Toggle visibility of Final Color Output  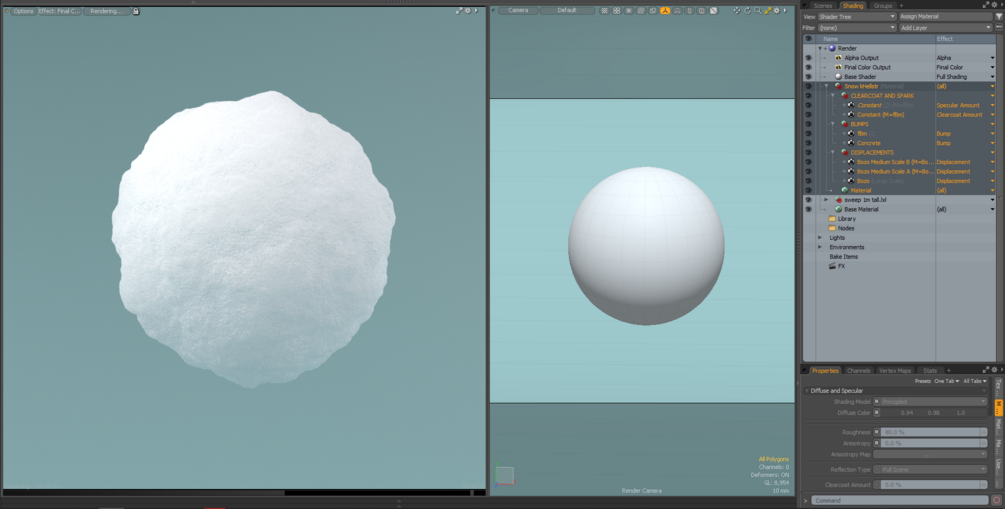[x=808, y=67]
